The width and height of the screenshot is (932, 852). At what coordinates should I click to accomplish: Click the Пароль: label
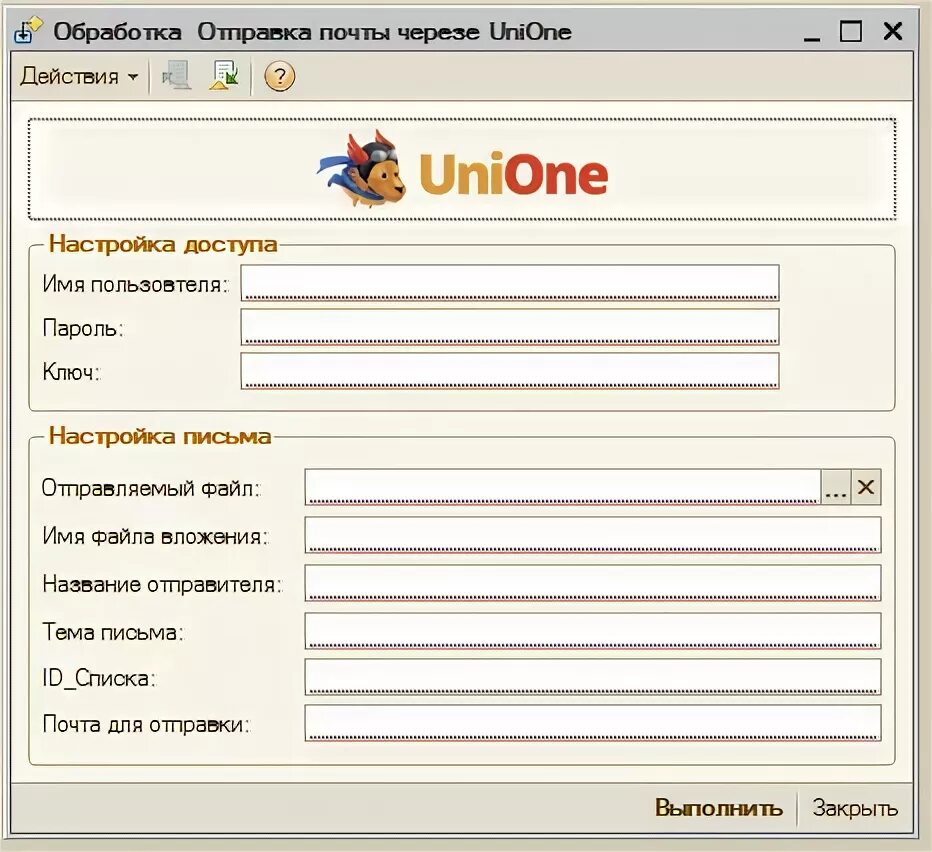pyautogui.click(x=83, y=328)
